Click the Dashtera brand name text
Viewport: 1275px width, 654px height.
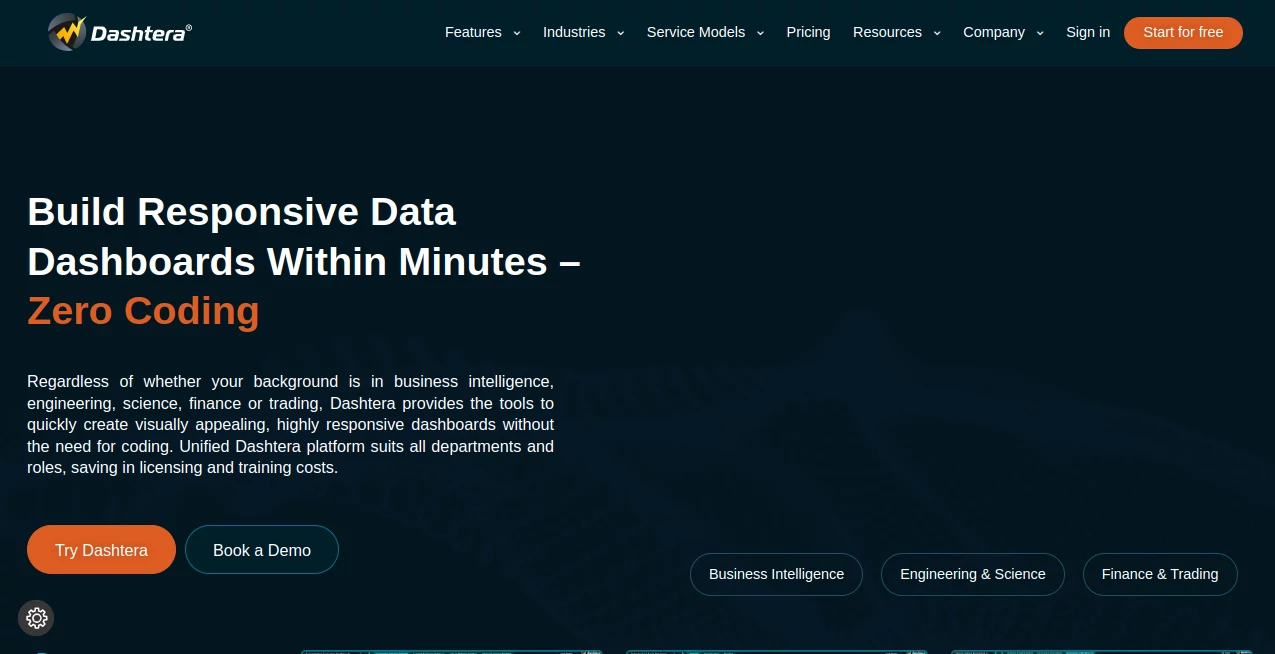click(140, 33)
